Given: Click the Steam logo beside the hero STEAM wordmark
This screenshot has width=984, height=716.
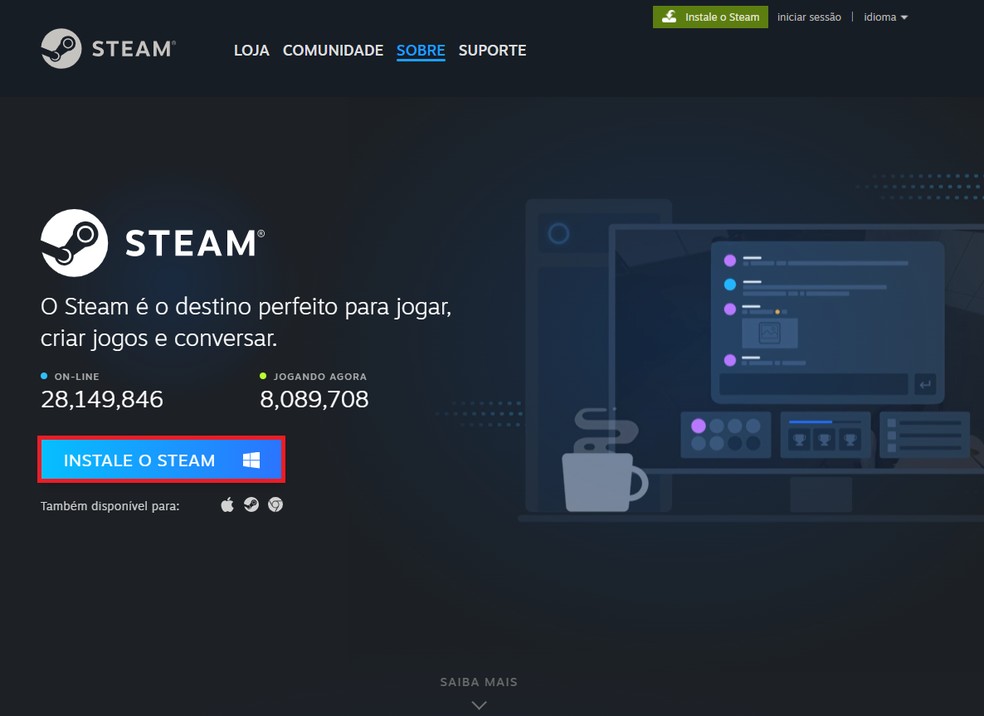Looking at the screenshot, I should pyautogui.click(x=73, y=242).
